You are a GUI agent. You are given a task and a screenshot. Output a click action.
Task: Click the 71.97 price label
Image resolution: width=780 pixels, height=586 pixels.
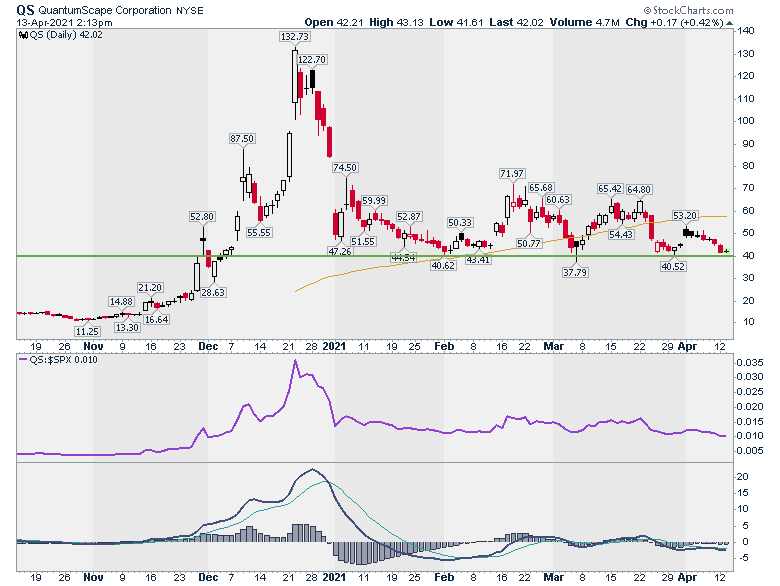pyautogui.click(x=512, y=174)
